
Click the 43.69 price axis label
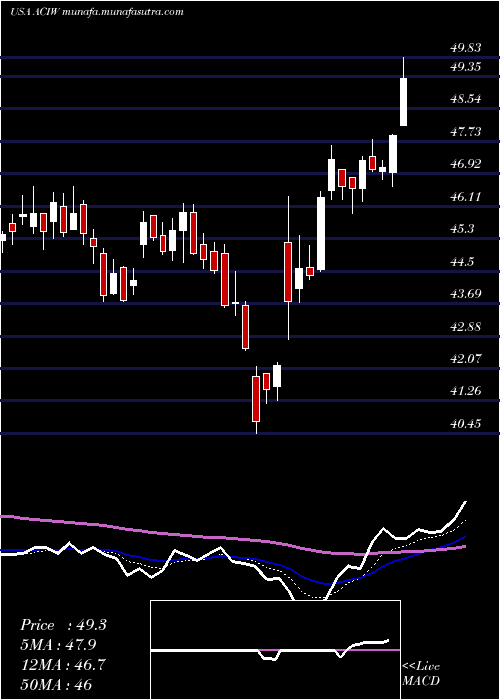[x=465, y=294]
